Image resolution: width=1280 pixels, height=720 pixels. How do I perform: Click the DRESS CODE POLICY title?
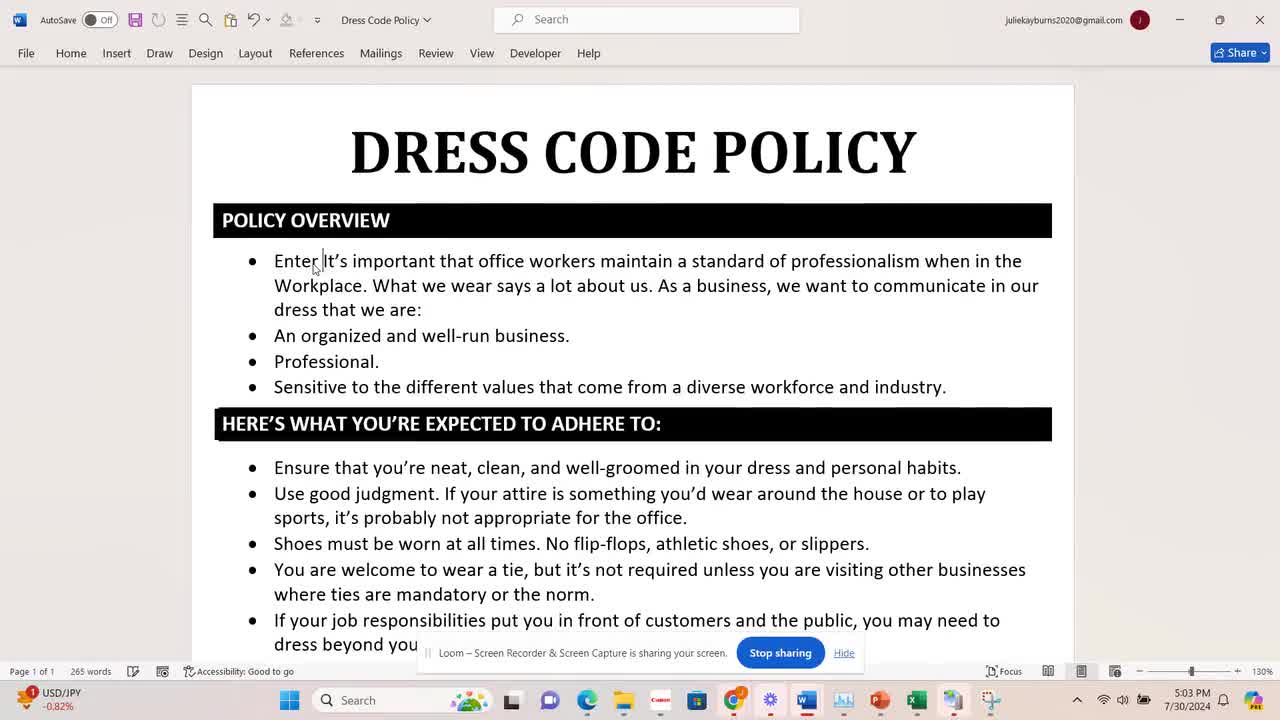tap(633, 152)
